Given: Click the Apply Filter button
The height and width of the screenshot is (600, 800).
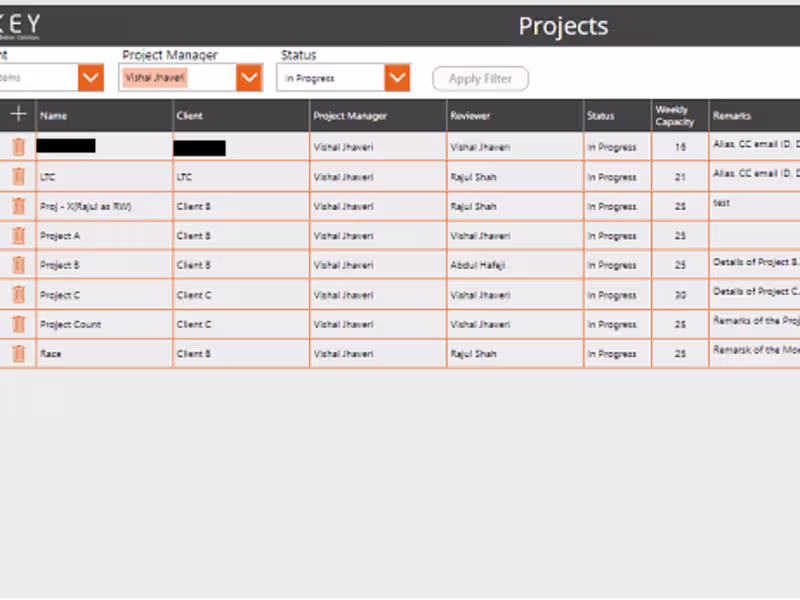Looking at the screenshot, I should coord(480,78).
